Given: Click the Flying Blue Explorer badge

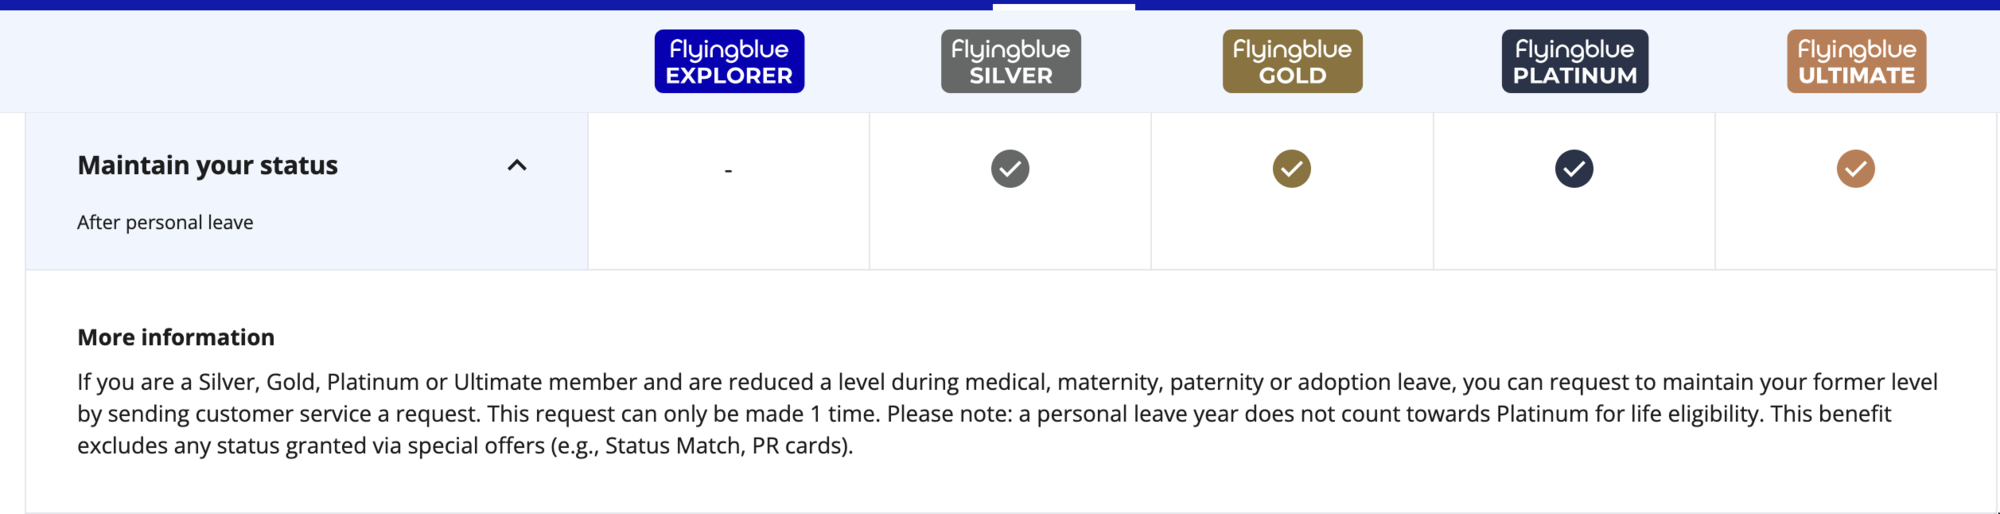Looking at the screenshot, I should (x=729, y=61).
